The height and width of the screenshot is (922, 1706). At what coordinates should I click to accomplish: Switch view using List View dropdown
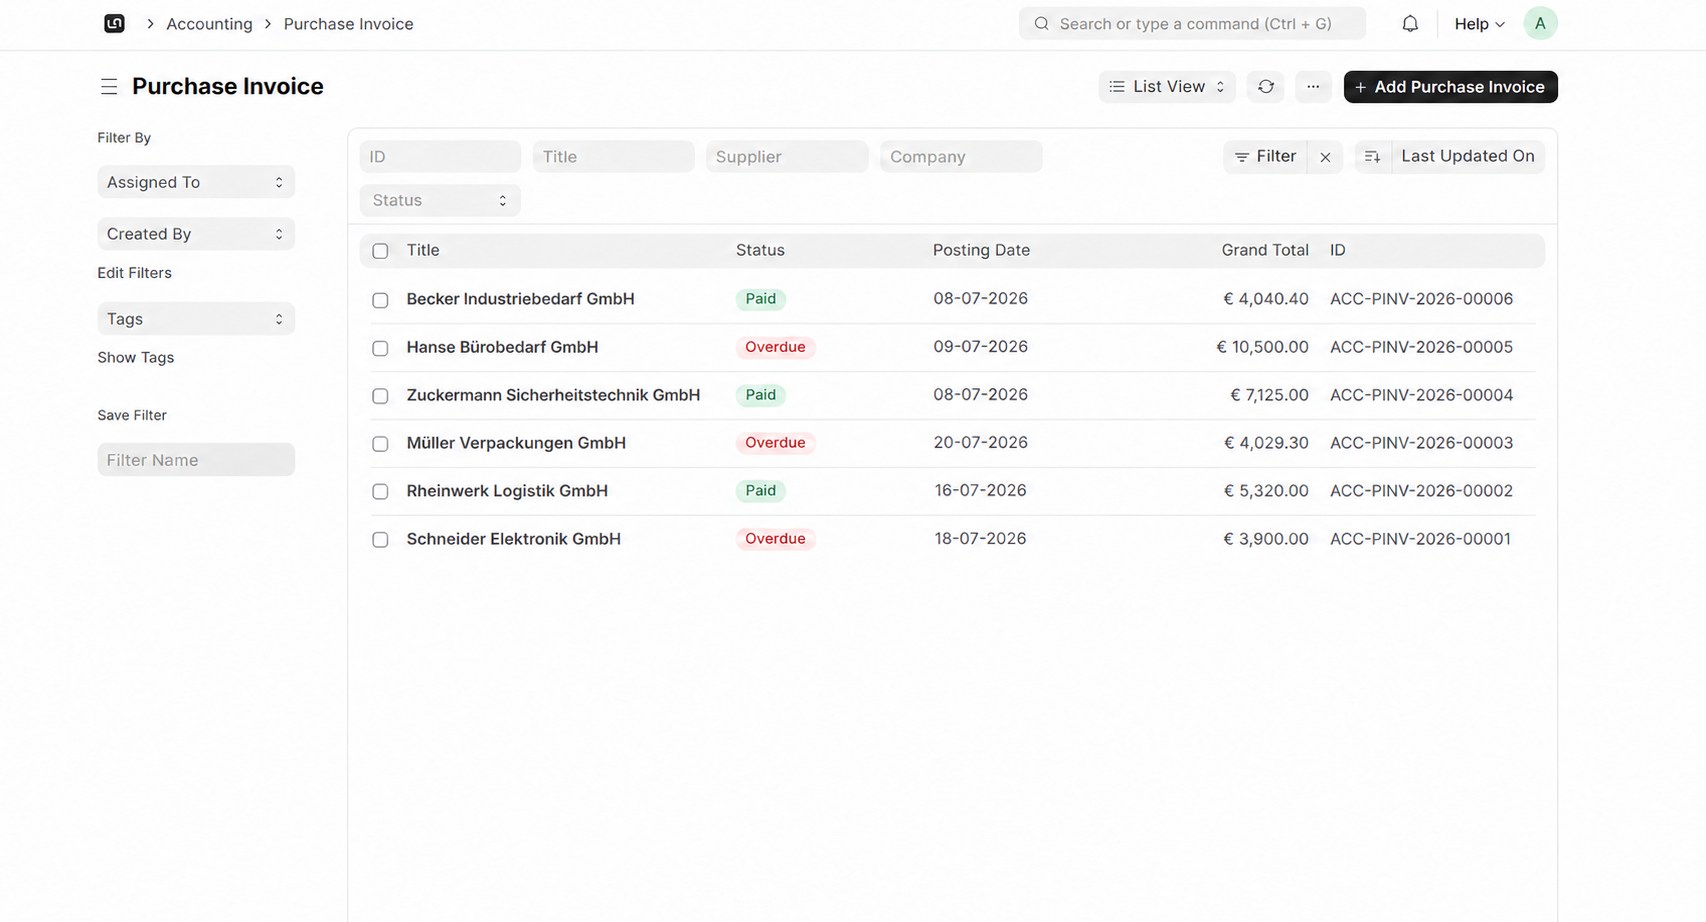1167,87
